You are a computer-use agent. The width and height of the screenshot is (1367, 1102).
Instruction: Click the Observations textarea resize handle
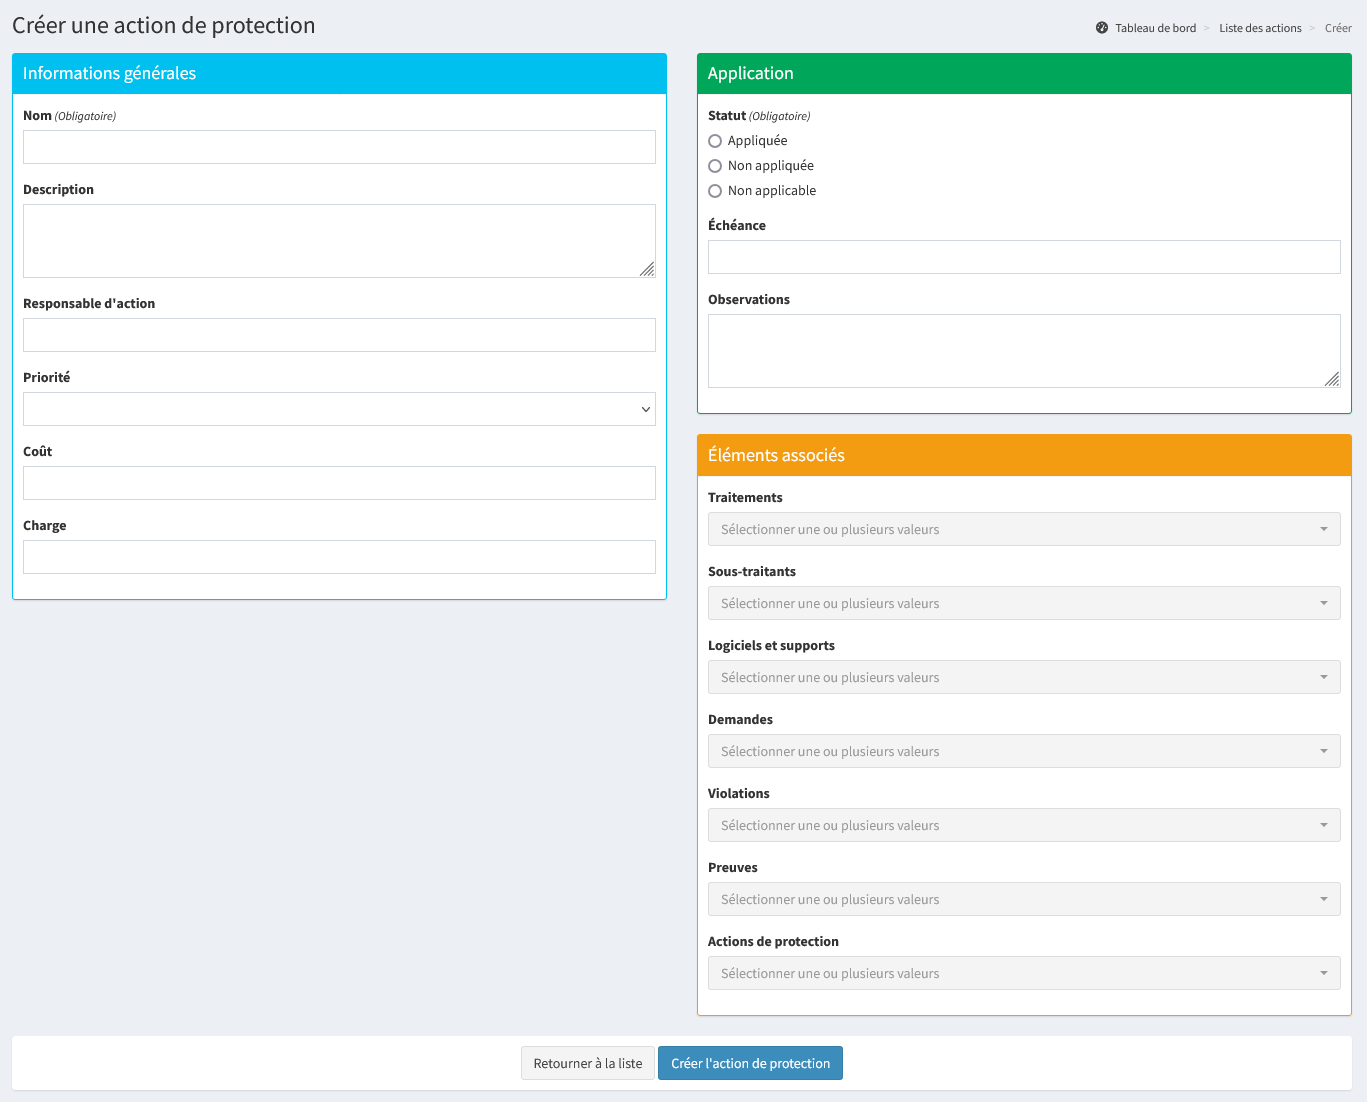(1332, 379)
